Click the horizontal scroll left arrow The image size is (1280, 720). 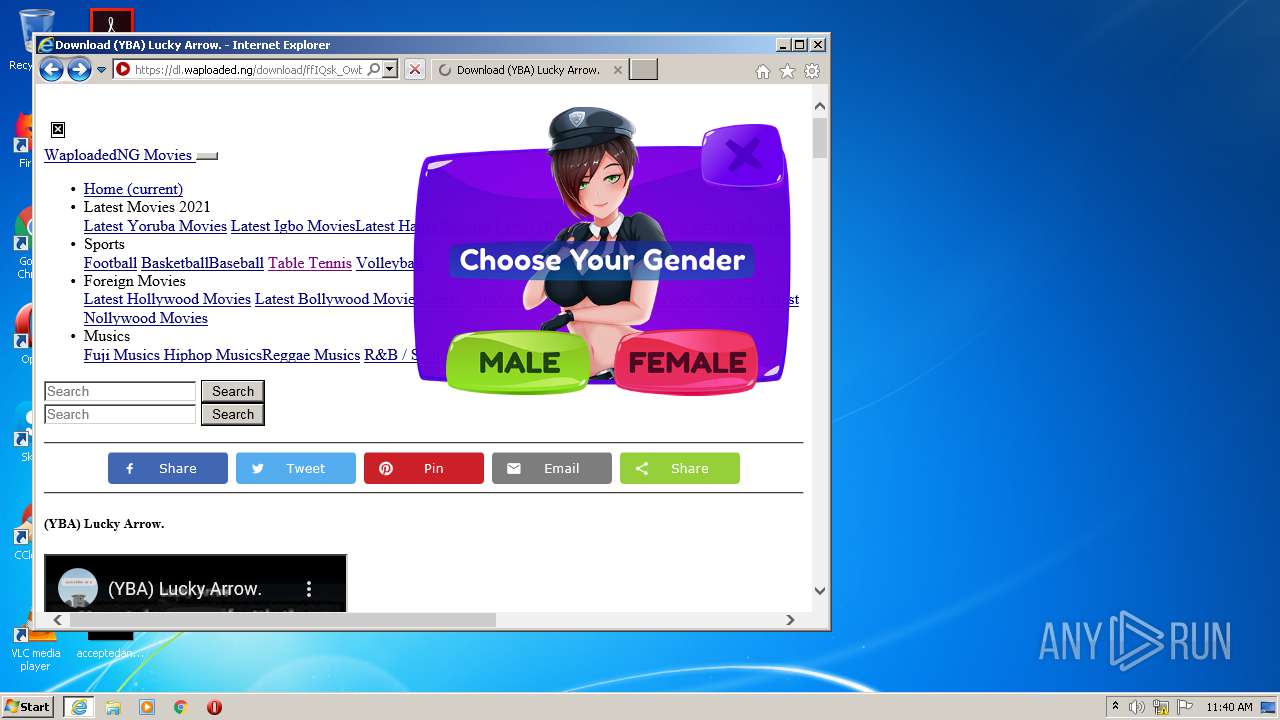pyautogui.click(x=58, y=620)
